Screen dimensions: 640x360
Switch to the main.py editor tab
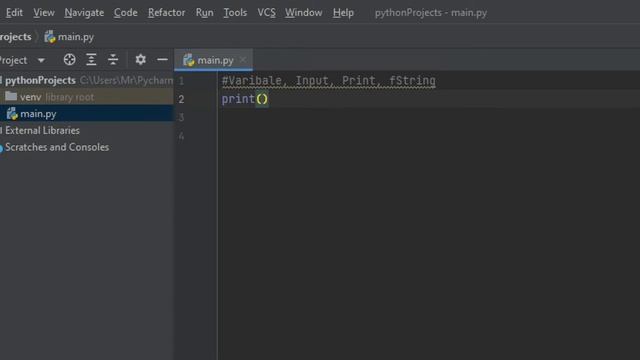[213, 60]
